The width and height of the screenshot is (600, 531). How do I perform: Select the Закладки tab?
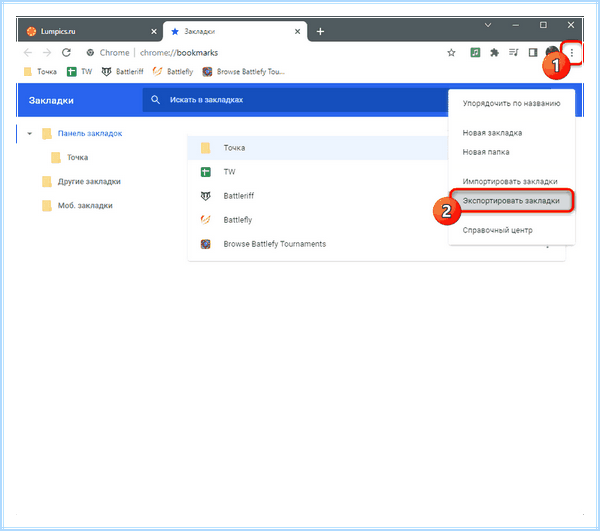tap(235, 31)
